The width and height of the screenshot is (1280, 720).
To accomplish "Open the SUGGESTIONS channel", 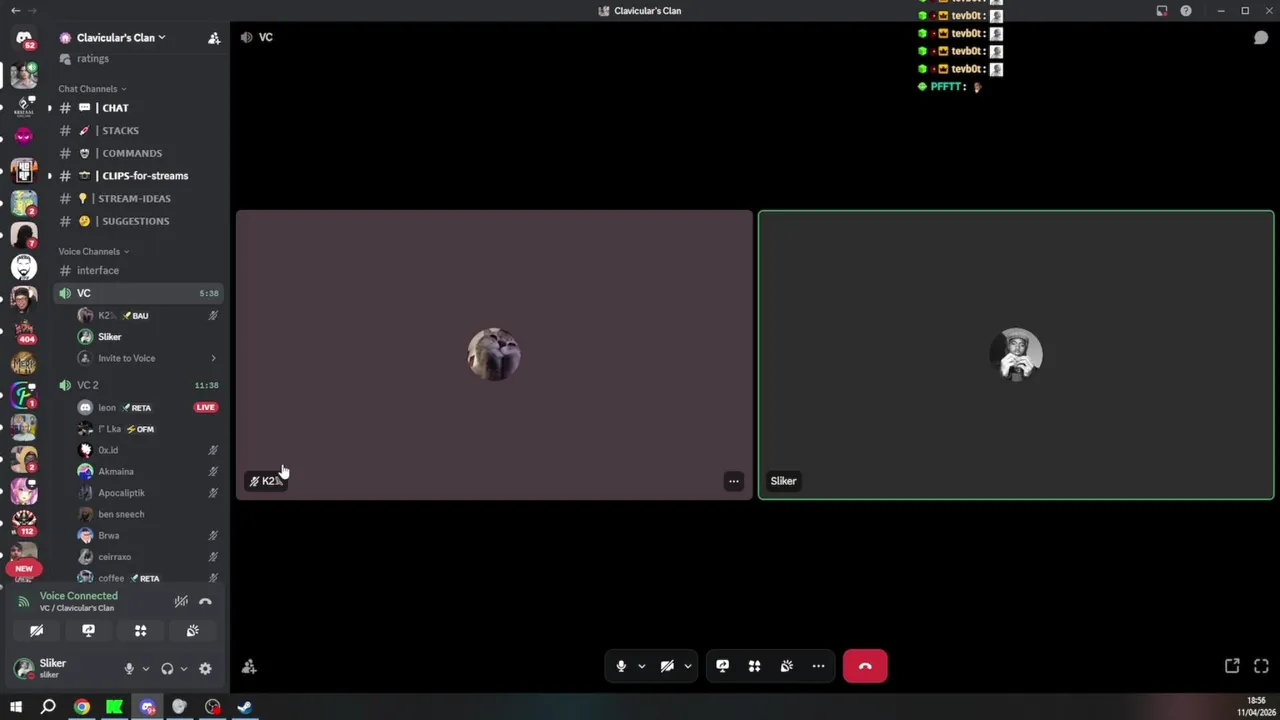I will point(138,221).
